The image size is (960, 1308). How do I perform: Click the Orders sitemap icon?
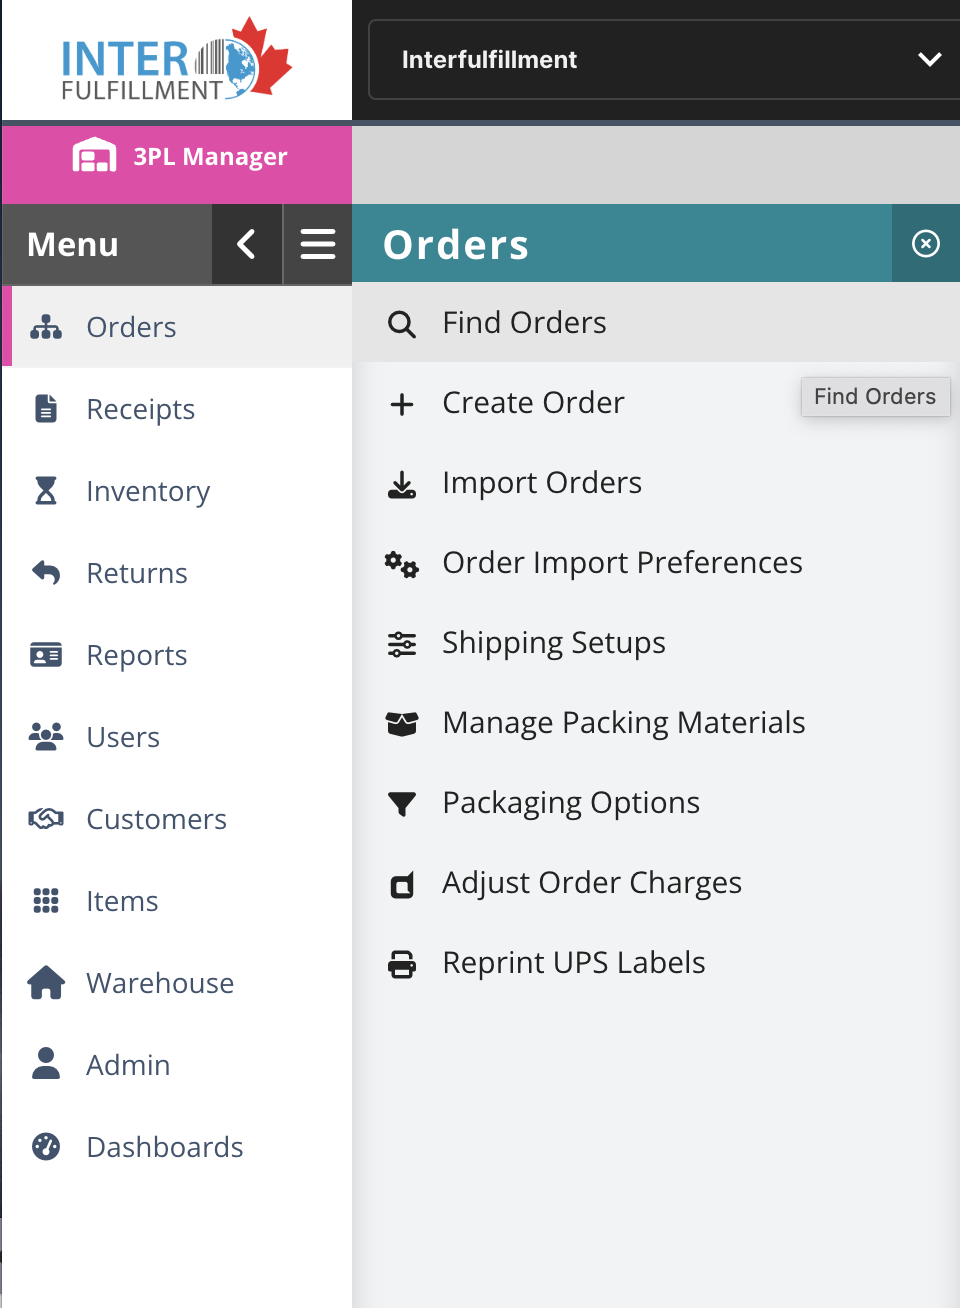pyautogui.click(x=46, y=327)
